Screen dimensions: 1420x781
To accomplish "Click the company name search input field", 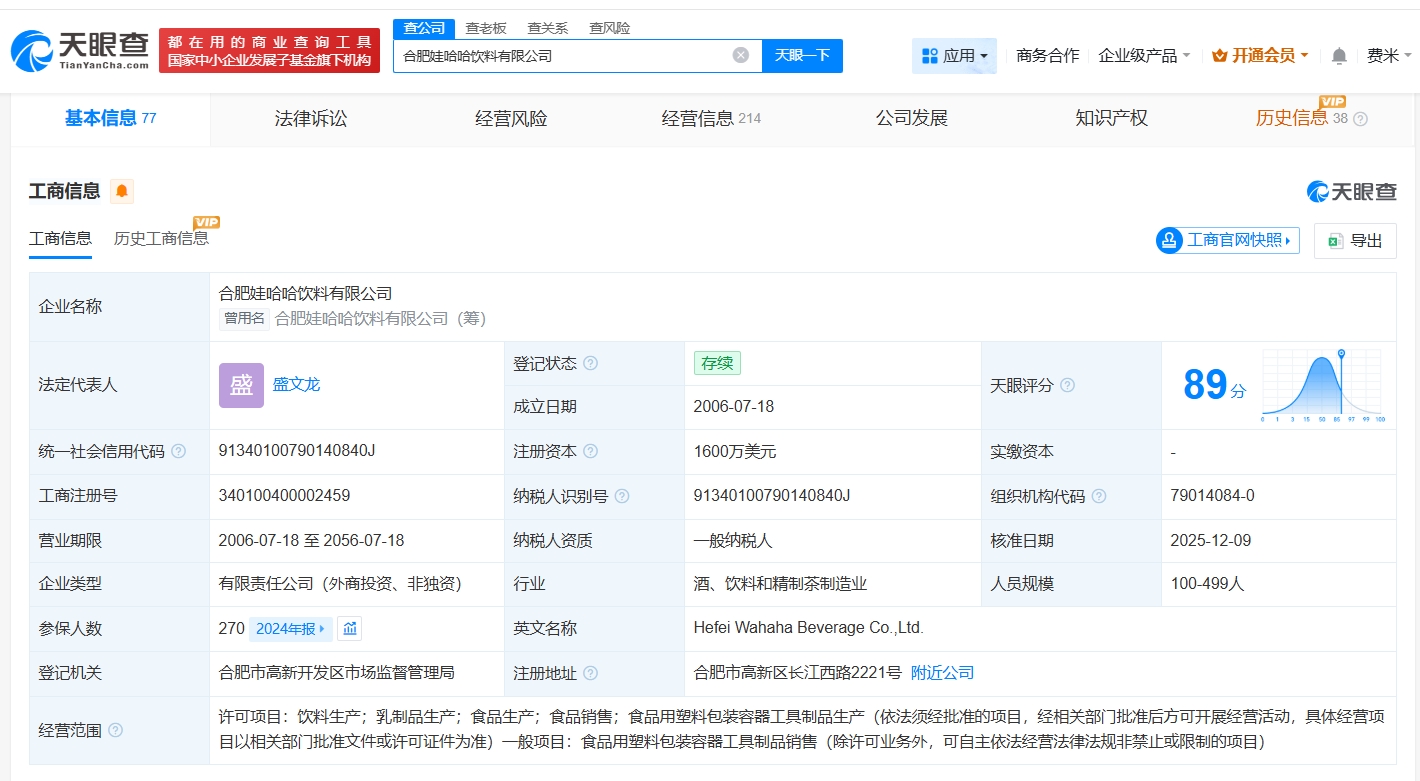I will [x=560, y=56].
